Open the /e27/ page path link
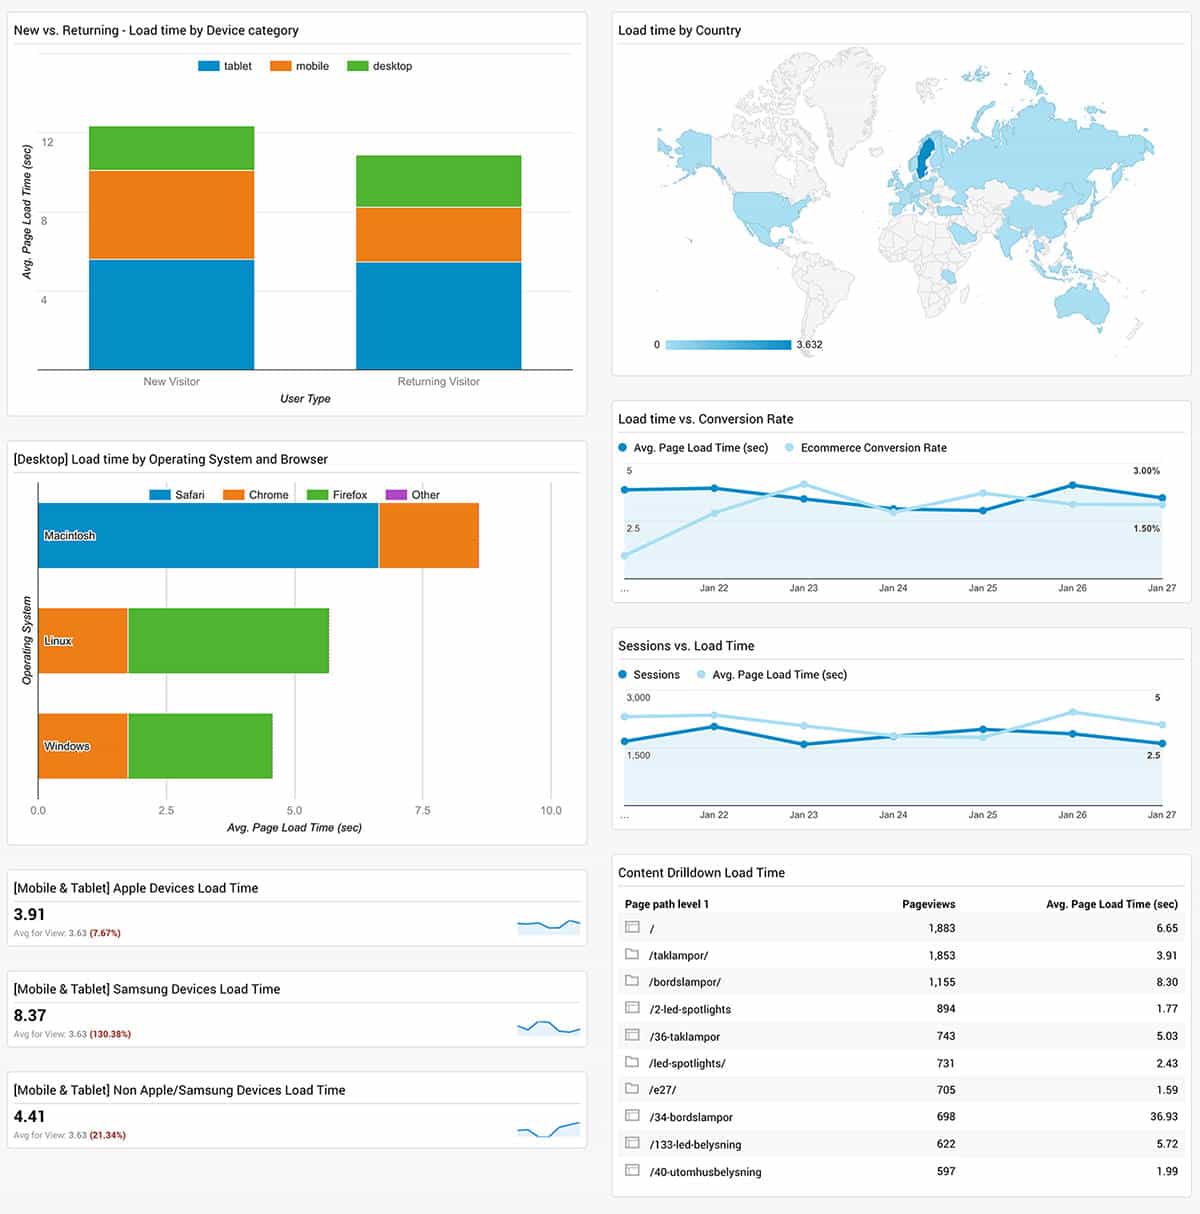1200x1214 pixels. (662, 1090)
